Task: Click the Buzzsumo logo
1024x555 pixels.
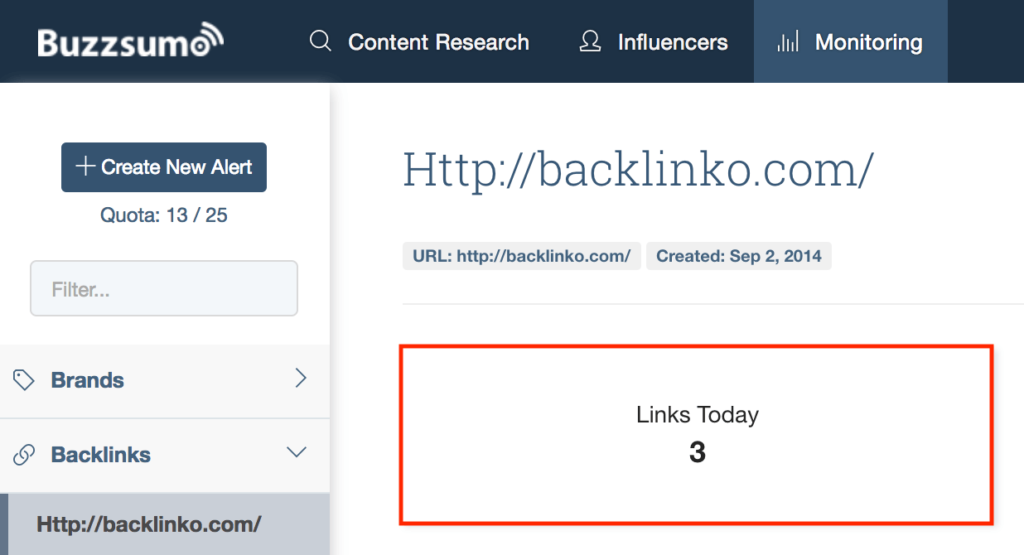Action: click(x=130, y=42)
